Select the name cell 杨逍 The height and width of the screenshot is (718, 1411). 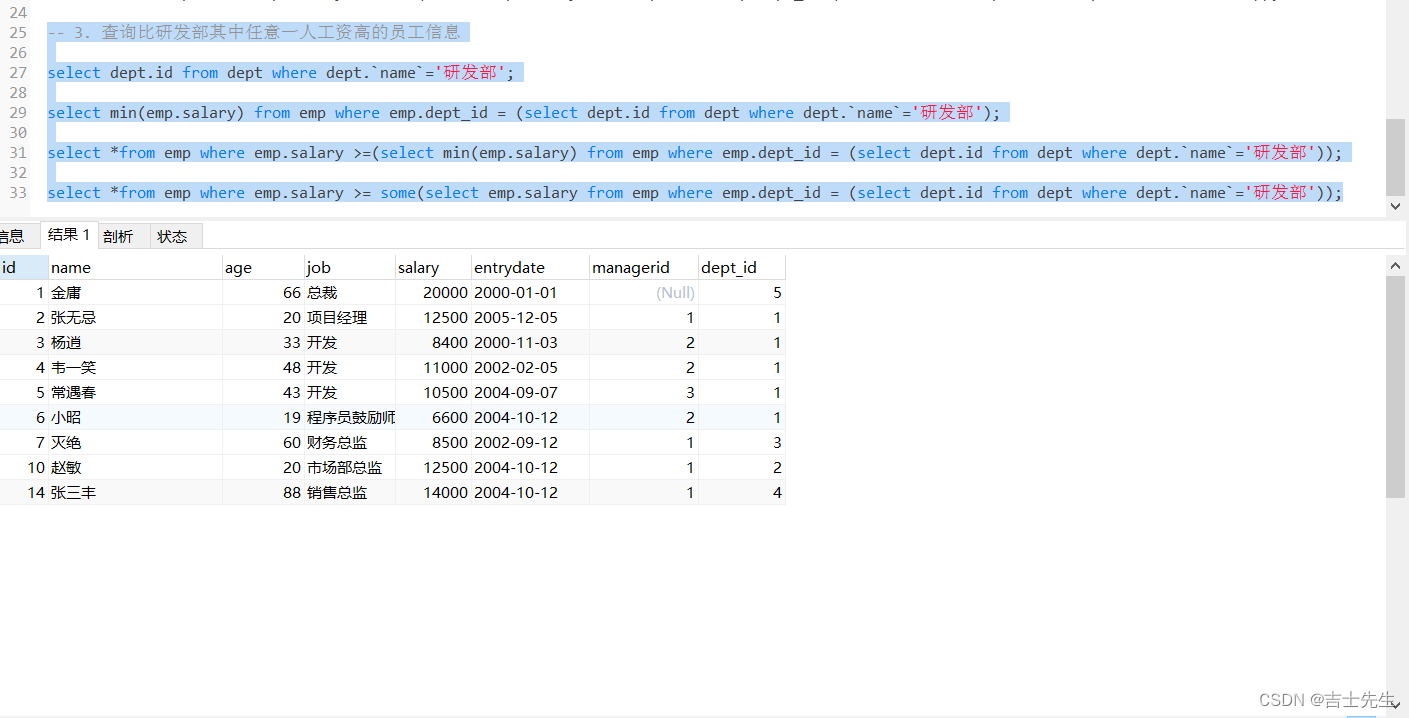[x=135, y=343]
